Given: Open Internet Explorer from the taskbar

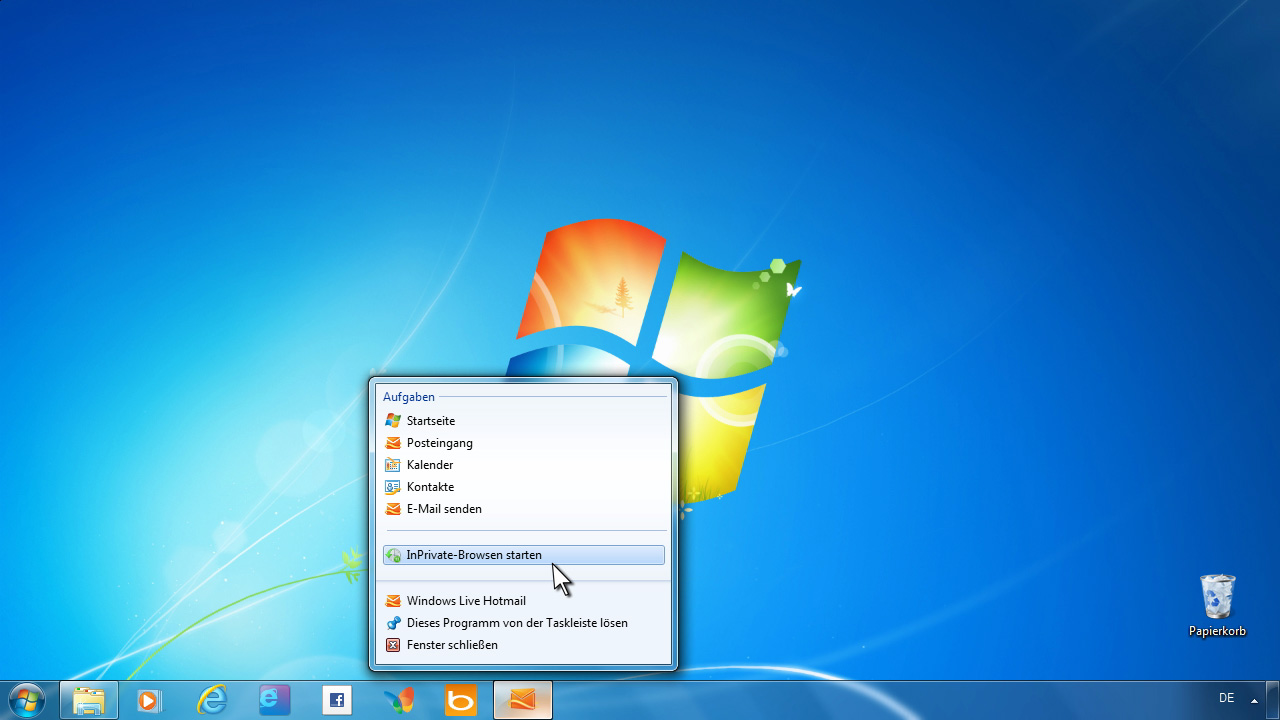Looking at the screenshot, I should tap(212, 700).
